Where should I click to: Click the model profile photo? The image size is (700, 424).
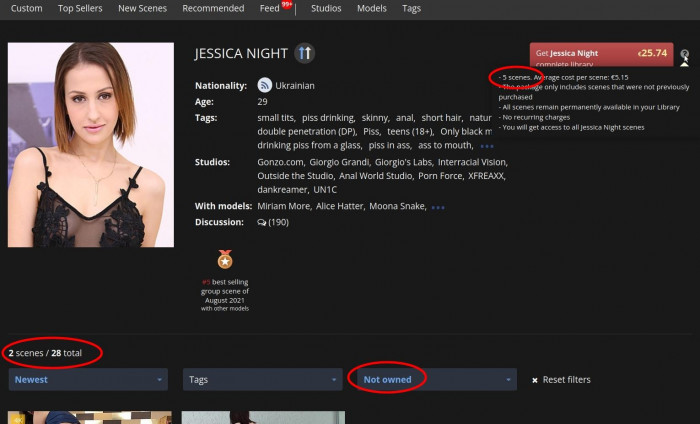[x=90, y=145]
